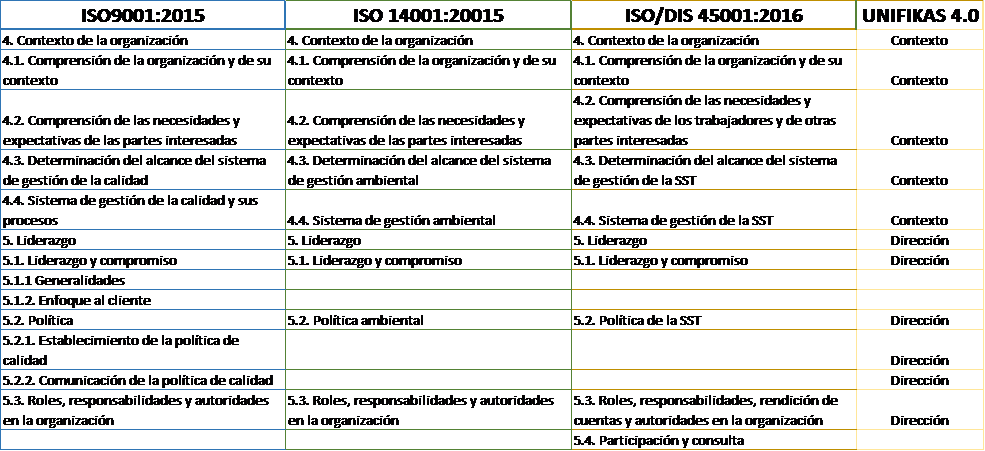Screen dimensions: 985x451
Task: Select 4.2 cell mentioning 'los trabajadores y de otras'
Action: [x=714, y=120]
